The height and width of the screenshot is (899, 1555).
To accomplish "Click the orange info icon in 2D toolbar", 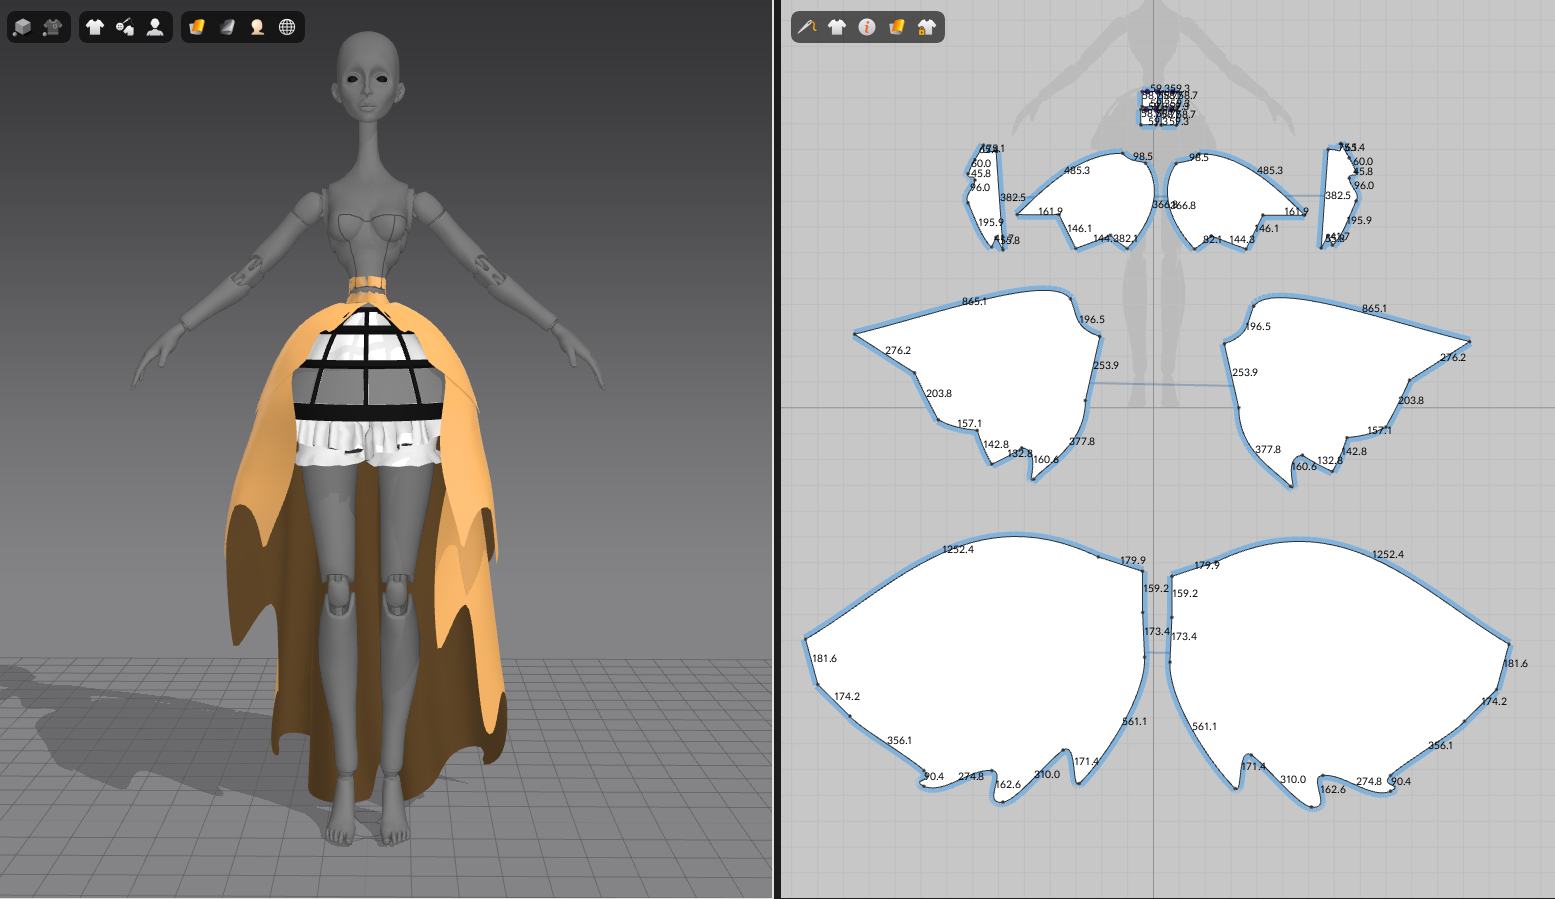I will (867, 27).
